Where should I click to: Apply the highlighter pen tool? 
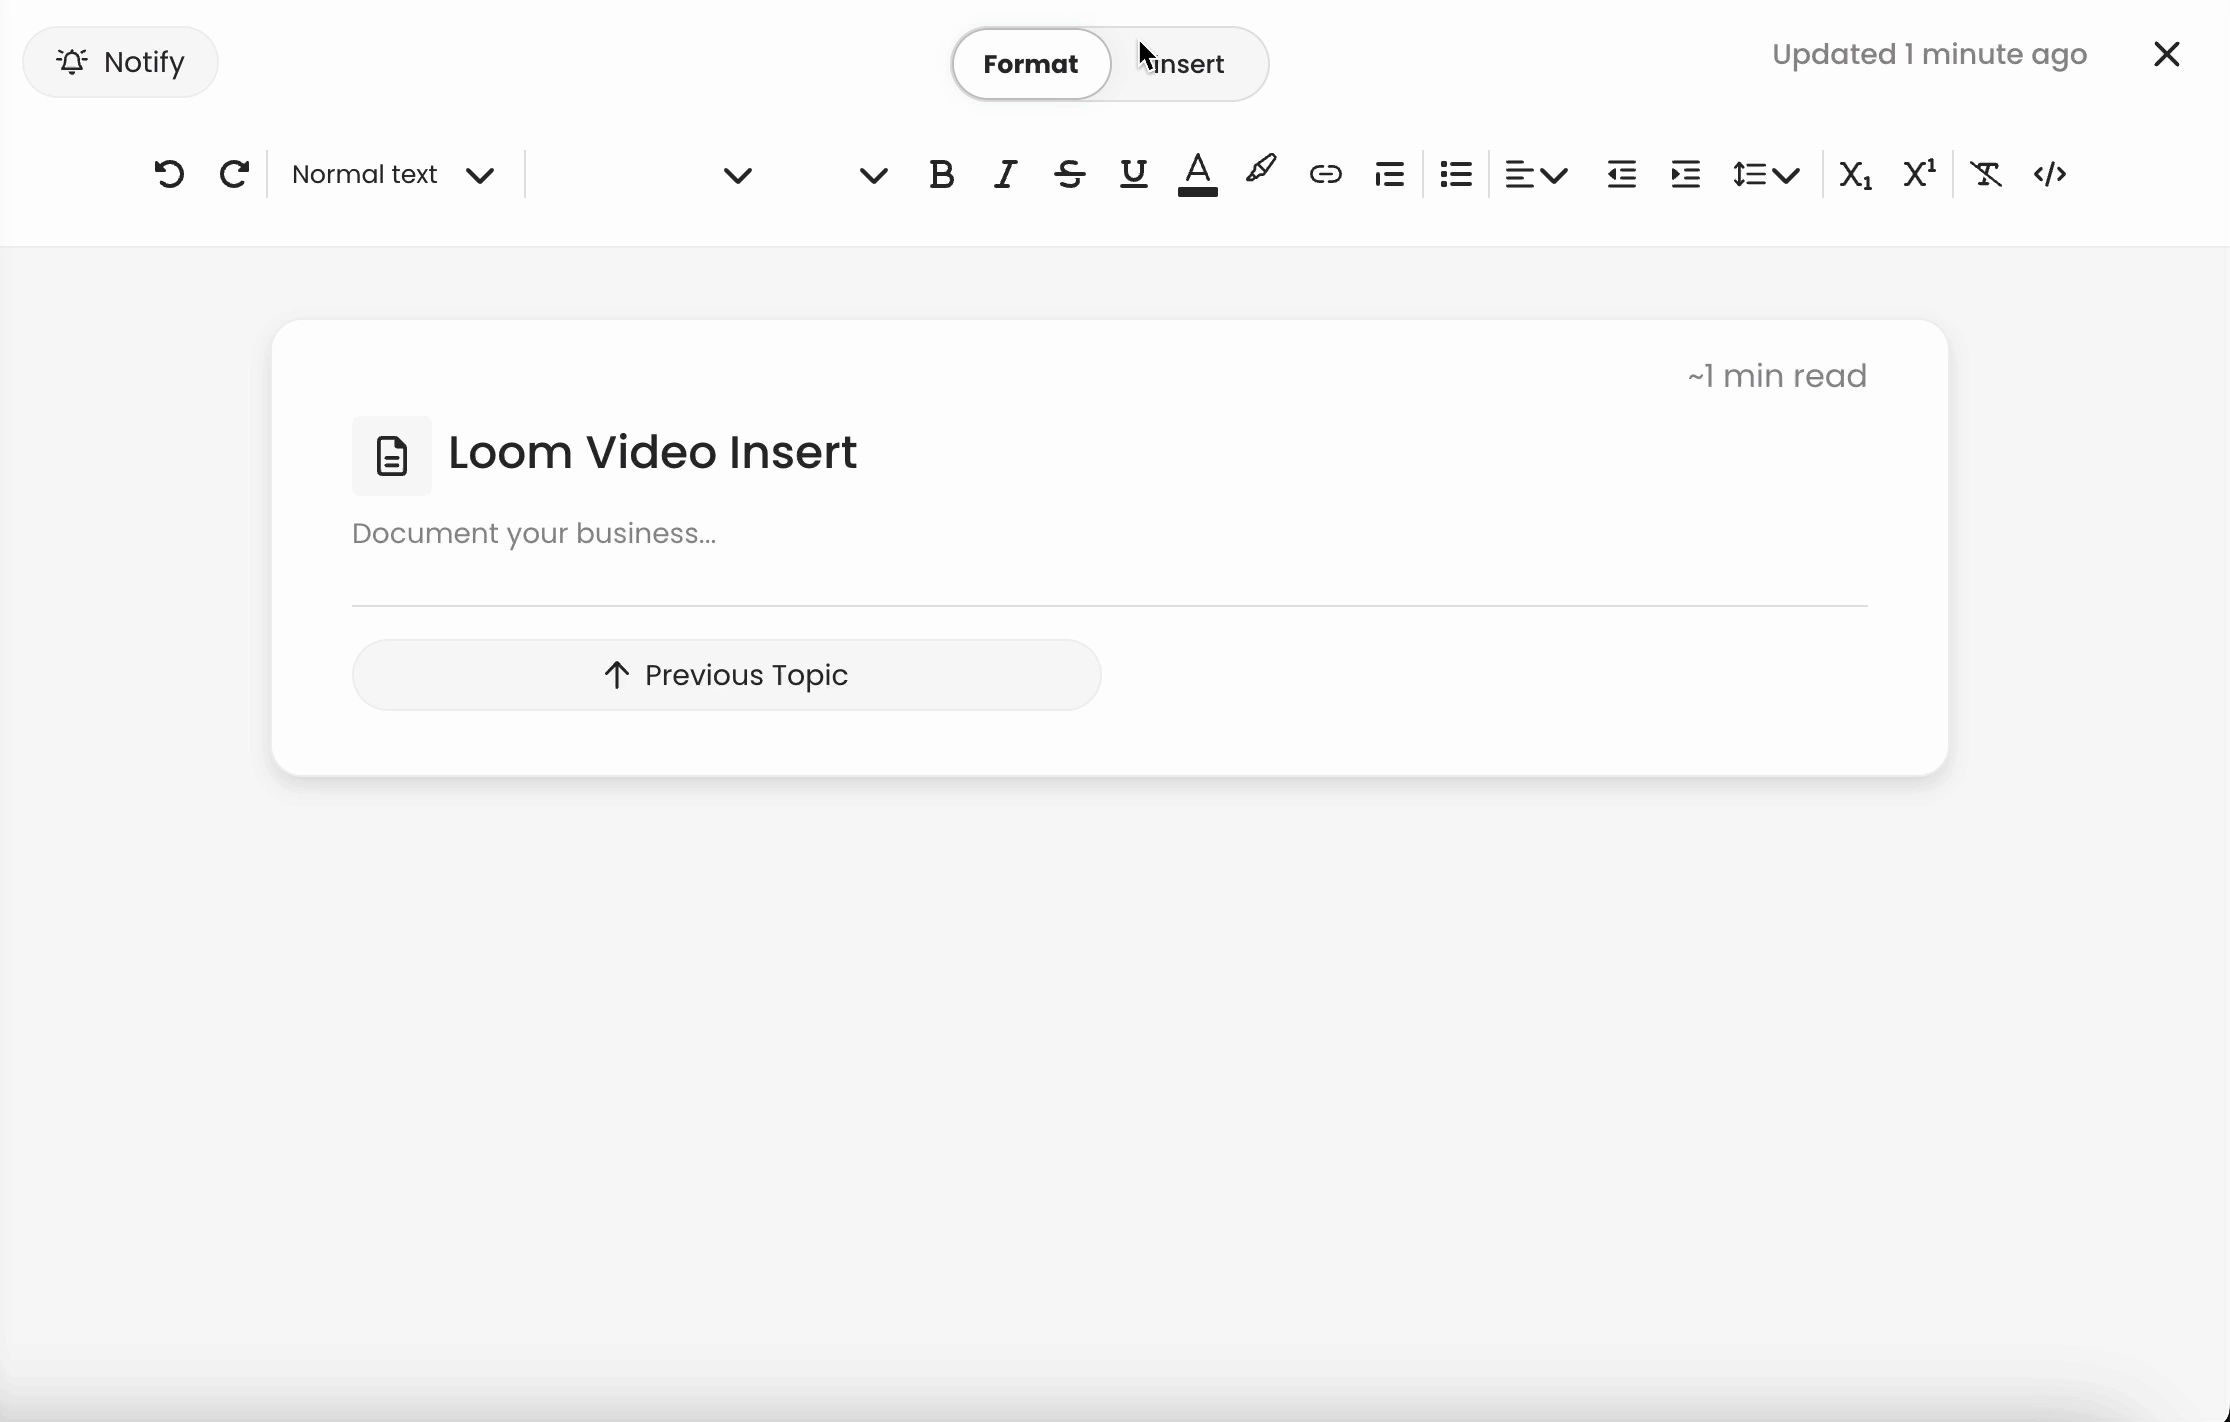point(1261,170)
